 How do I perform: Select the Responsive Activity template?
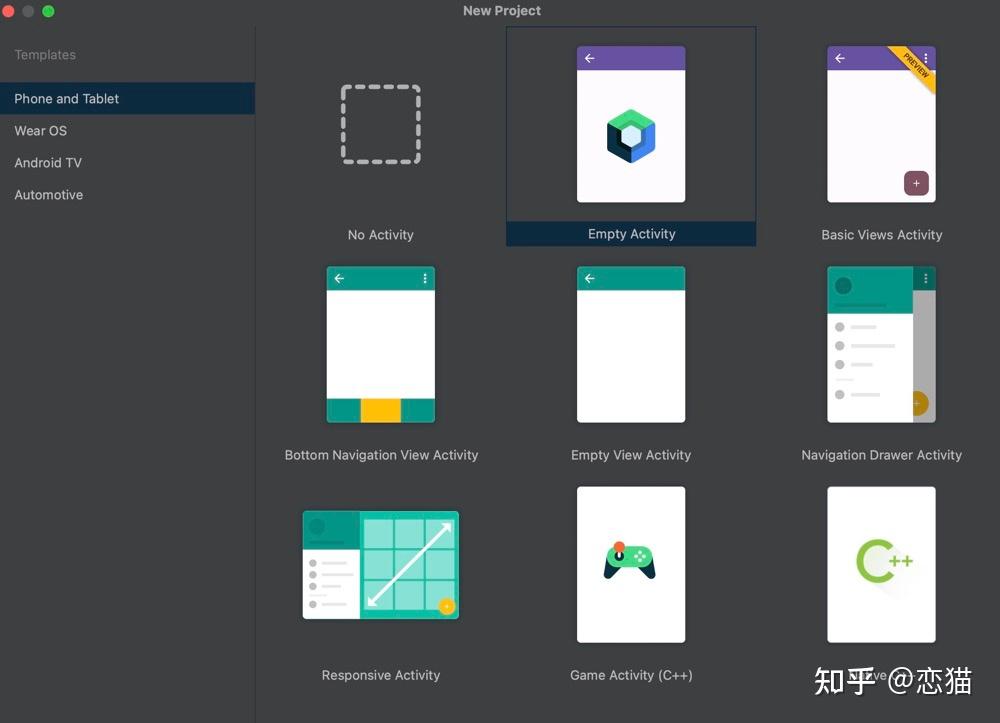pyautogui.click(x=380, y=565)
